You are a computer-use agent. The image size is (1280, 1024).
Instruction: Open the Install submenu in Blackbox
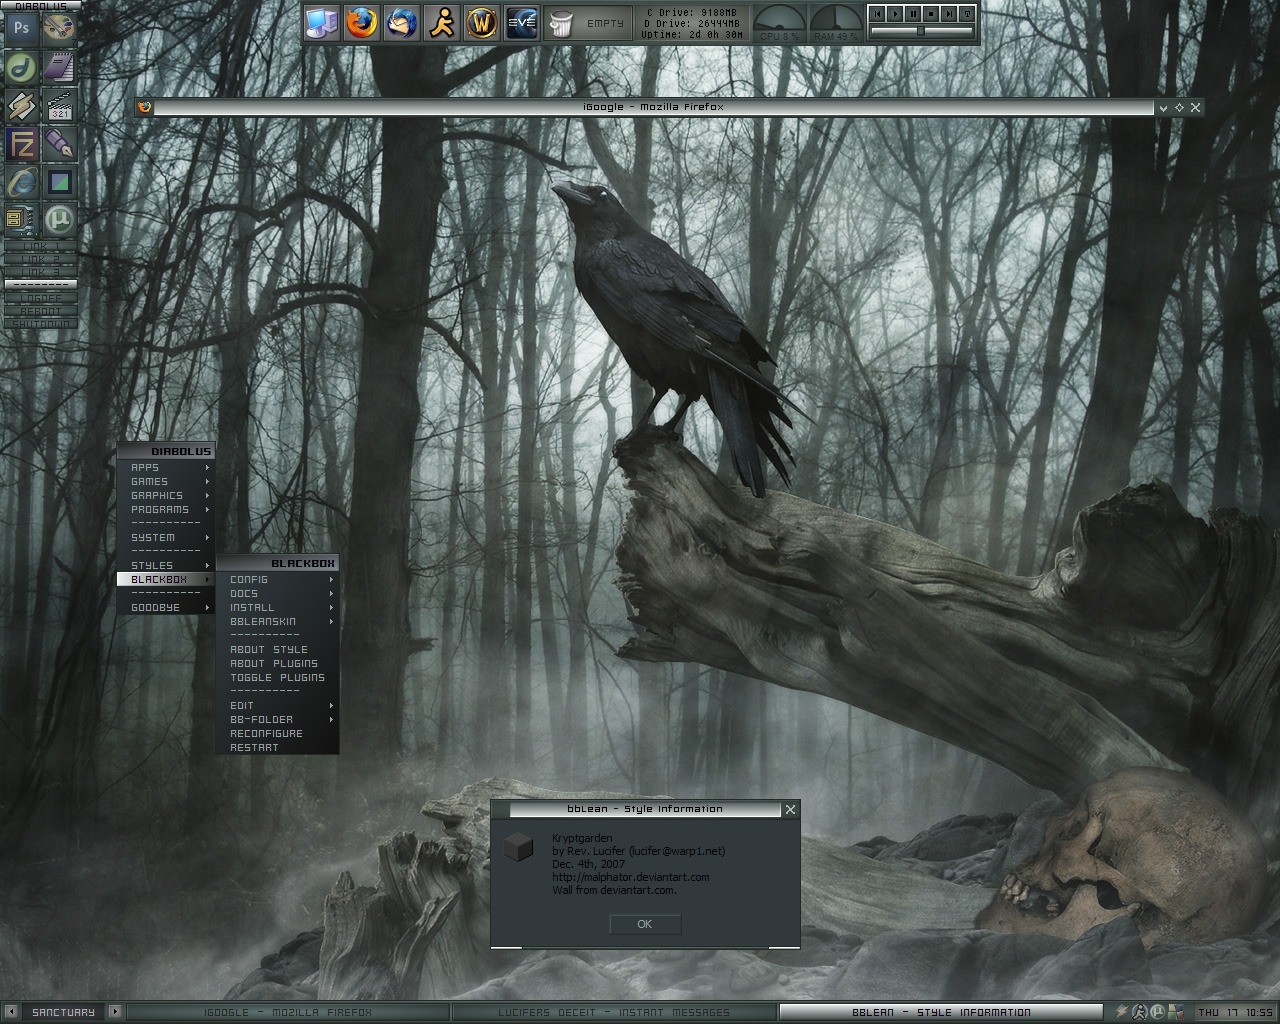[278, 607]
